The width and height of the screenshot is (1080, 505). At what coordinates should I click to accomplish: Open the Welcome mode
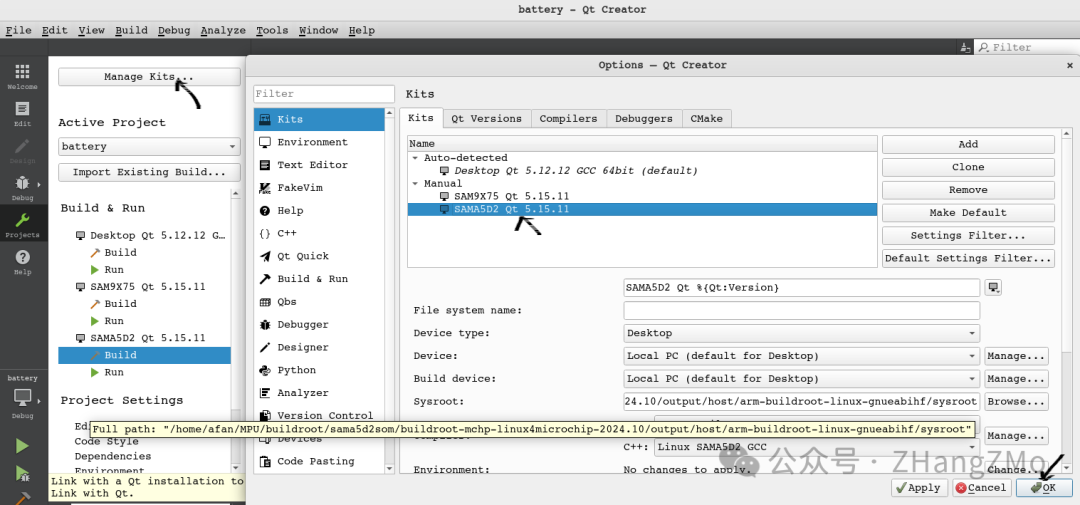[x=23, y=76]
